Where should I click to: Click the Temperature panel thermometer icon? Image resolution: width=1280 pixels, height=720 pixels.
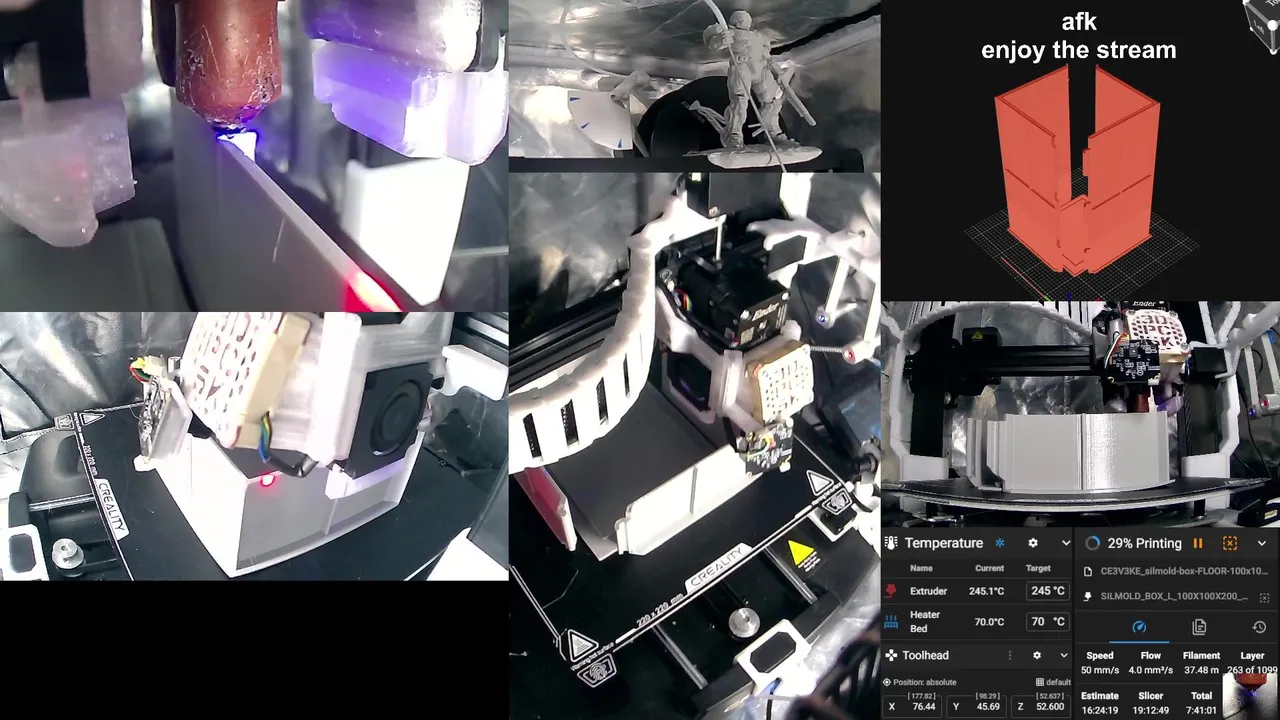(891, 543)
